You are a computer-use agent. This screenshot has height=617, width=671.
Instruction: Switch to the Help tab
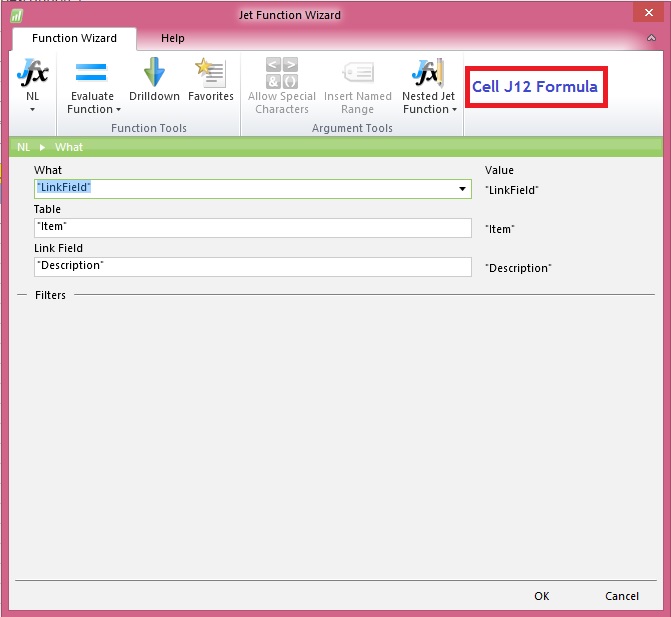(x=173, y=38)
